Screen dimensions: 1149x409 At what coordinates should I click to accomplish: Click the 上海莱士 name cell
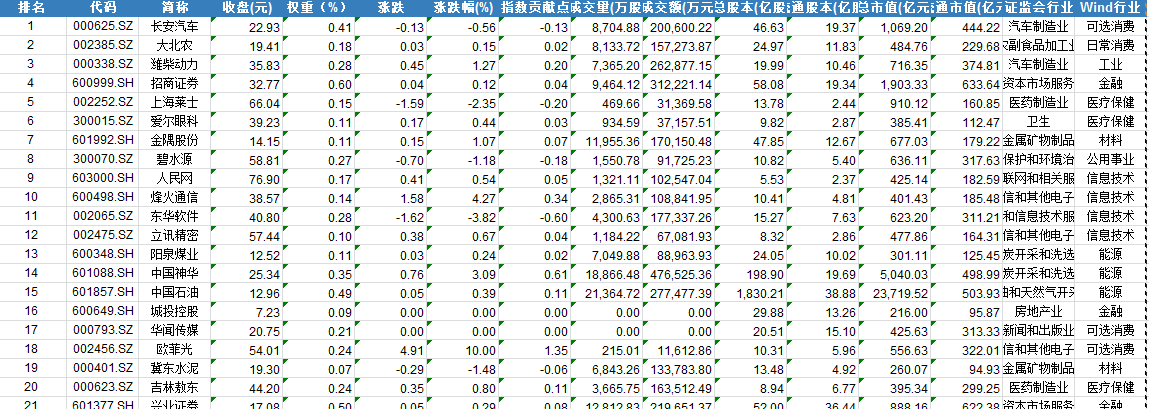pyautogui.click(x=174, y=103)
